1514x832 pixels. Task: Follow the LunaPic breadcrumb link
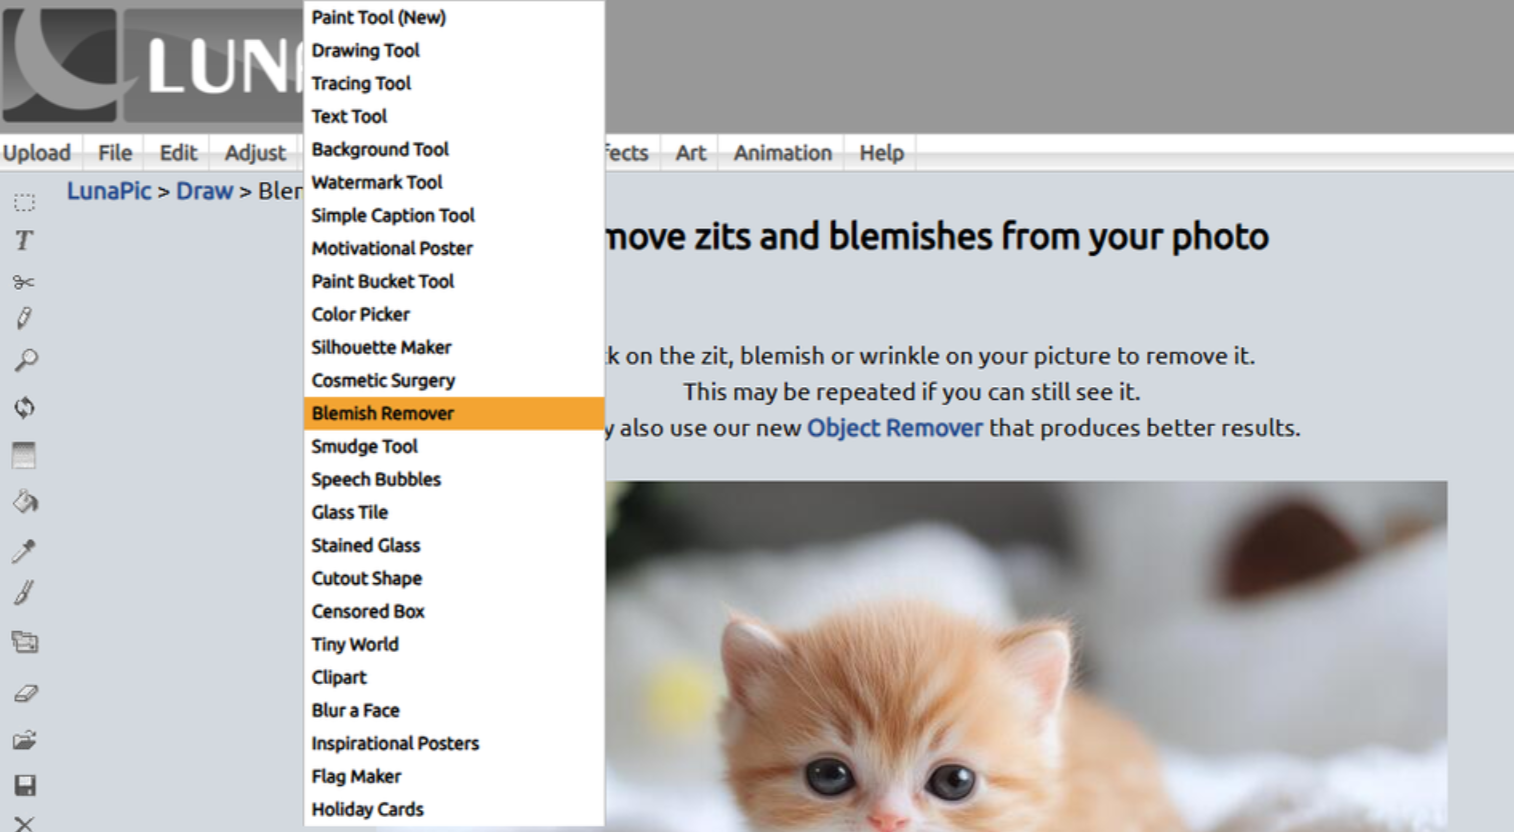tap(109, 190)
